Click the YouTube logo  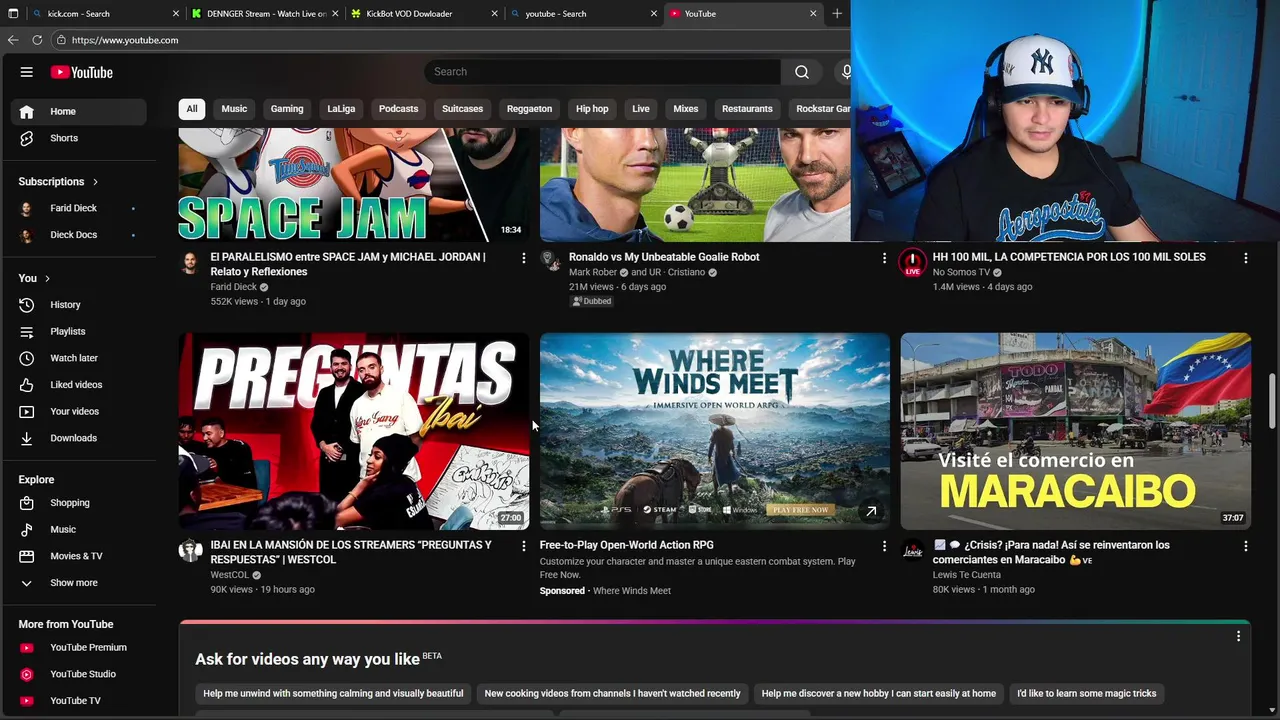click(x=82, y=72)
